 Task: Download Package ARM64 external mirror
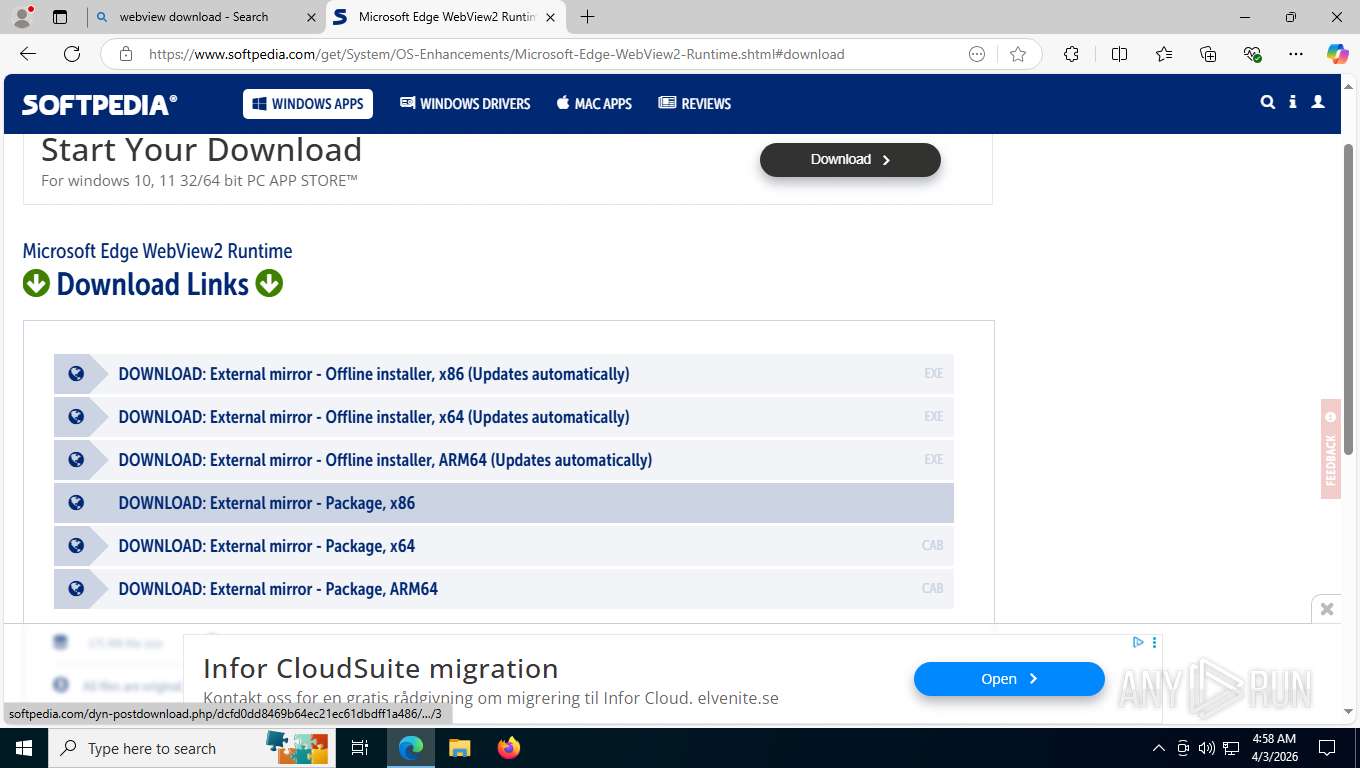pyautogui.click(x=504, y=589)
